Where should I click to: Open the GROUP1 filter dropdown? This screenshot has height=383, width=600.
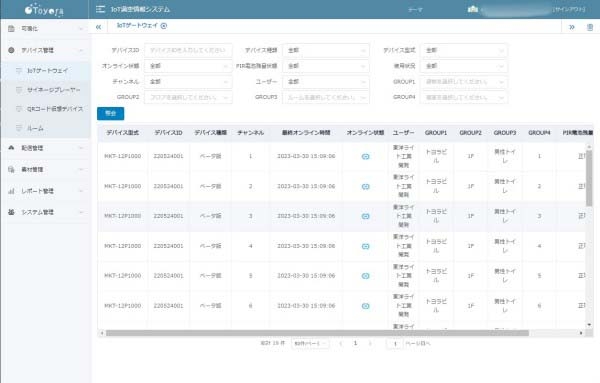(x=464, y=81)
